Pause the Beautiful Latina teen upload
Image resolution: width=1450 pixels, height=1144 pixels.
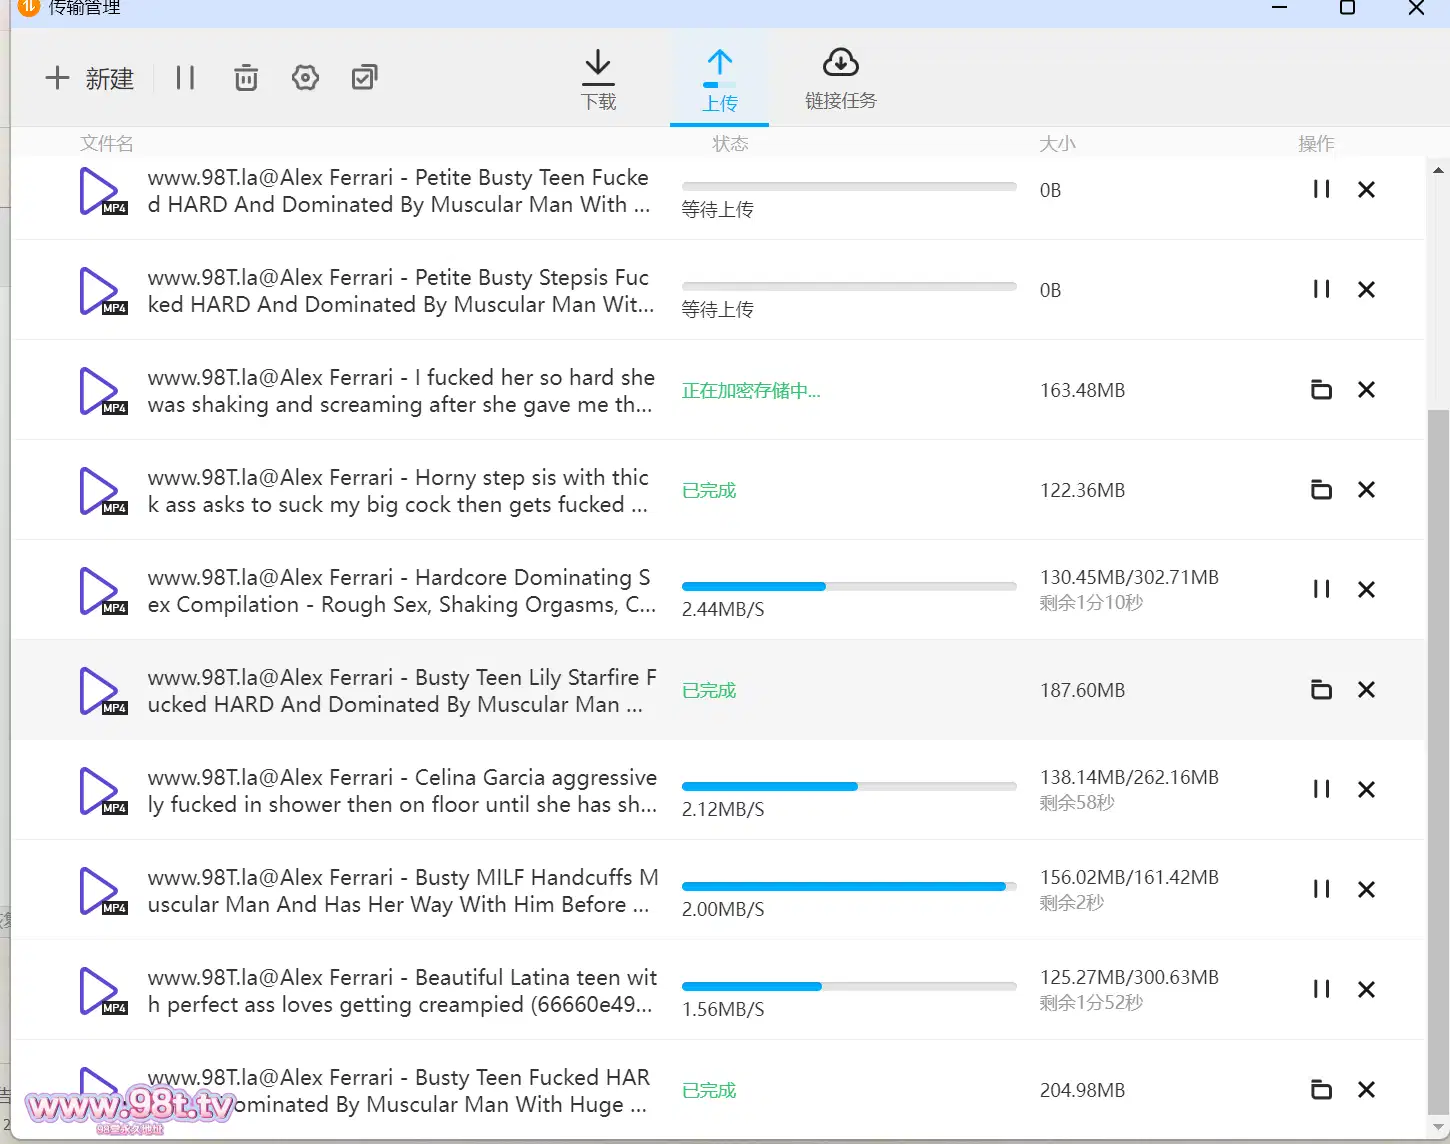point(1321,989)
